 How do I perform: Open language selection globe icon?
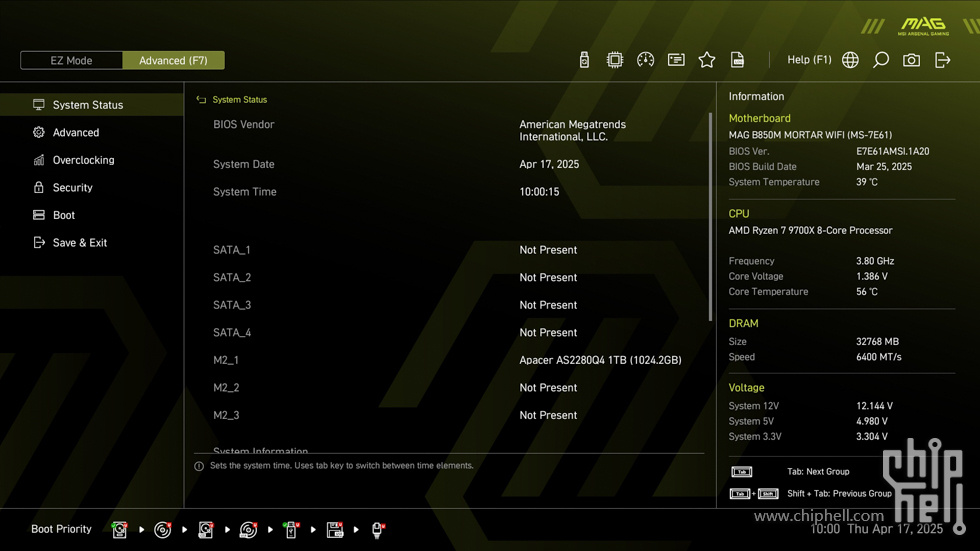click(x=850, y=60)
